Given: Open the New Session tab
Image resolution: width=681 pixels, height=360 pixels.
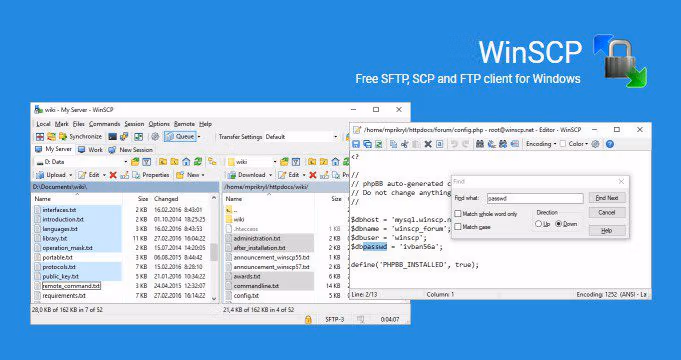Looking at the screenshot, I should 131,149.
